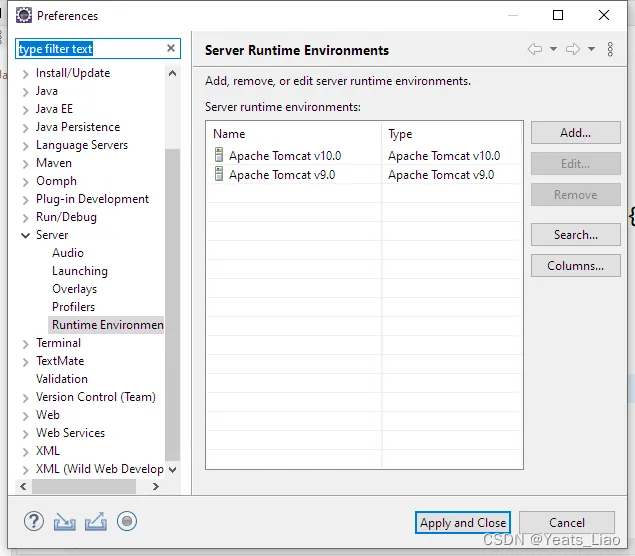
Task: Select the Profilers preference page
Action: [x=73, y=307]
